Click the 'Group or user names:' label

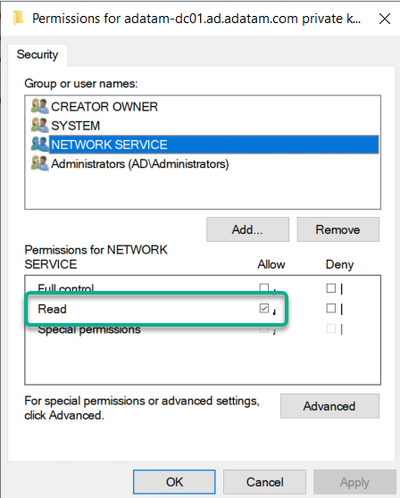tap(81, 83)
